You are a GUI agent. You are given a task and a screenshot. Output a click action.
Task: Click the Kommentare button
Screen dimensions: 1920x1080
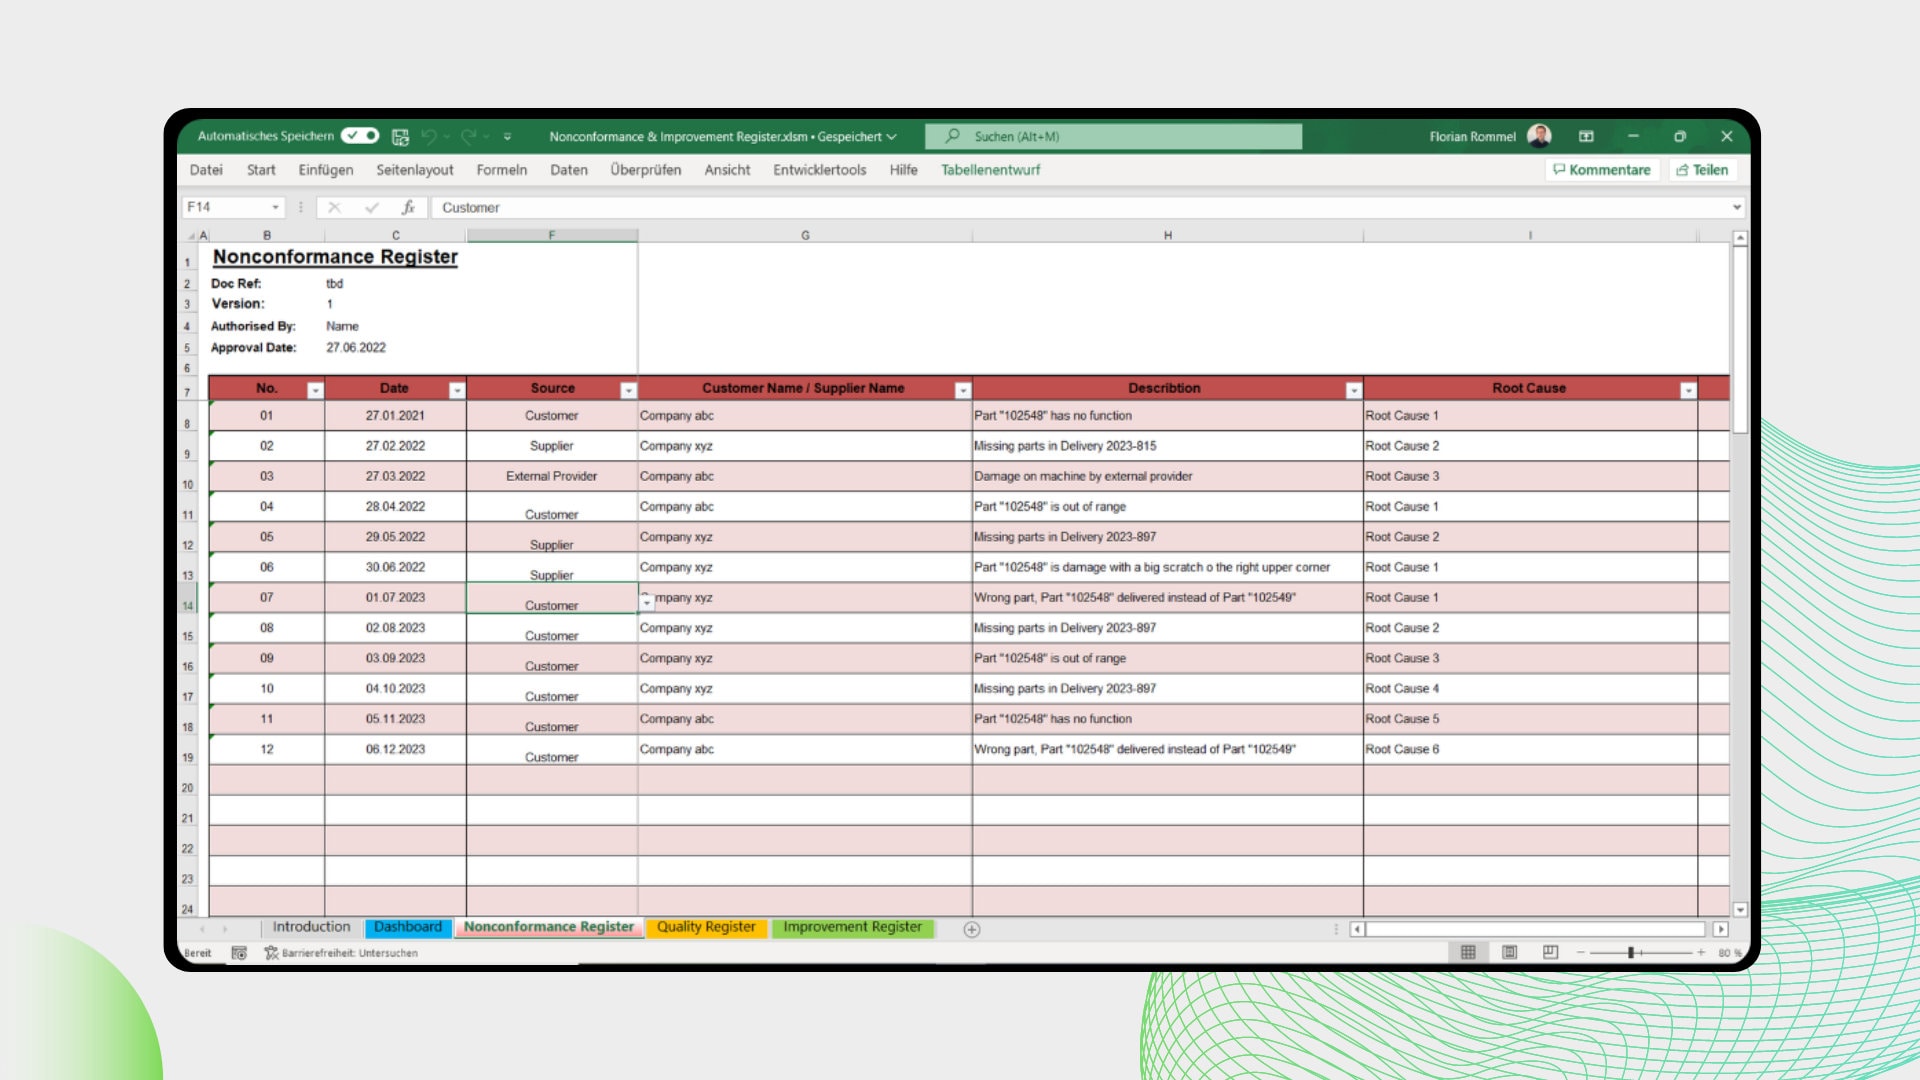click(x=1602, y=170)
